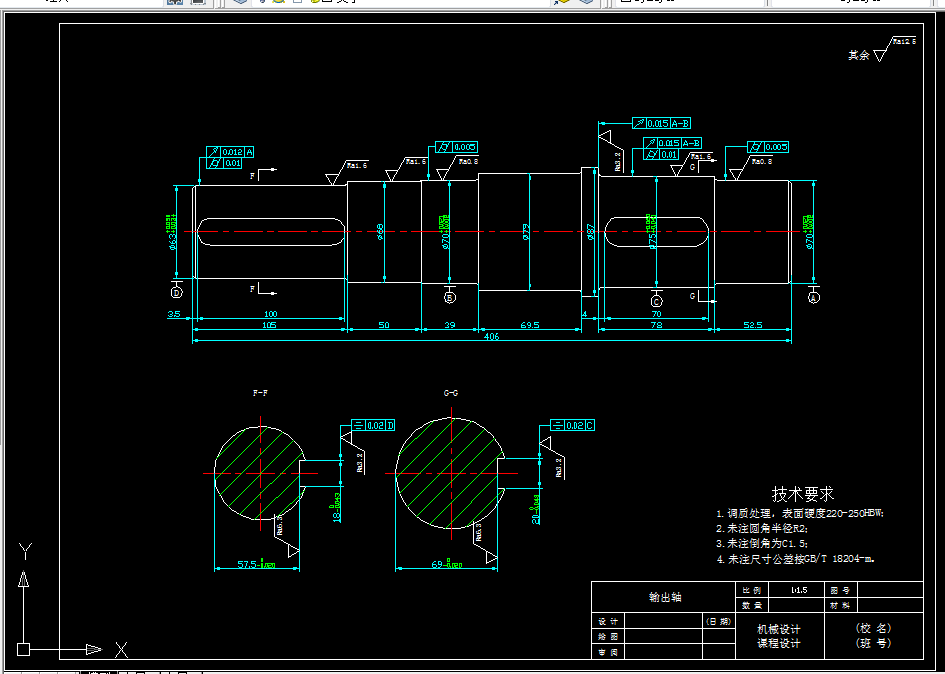
Task: Select the overall length dimension 406
Action: pyautogui.click(x=491, y=337)
